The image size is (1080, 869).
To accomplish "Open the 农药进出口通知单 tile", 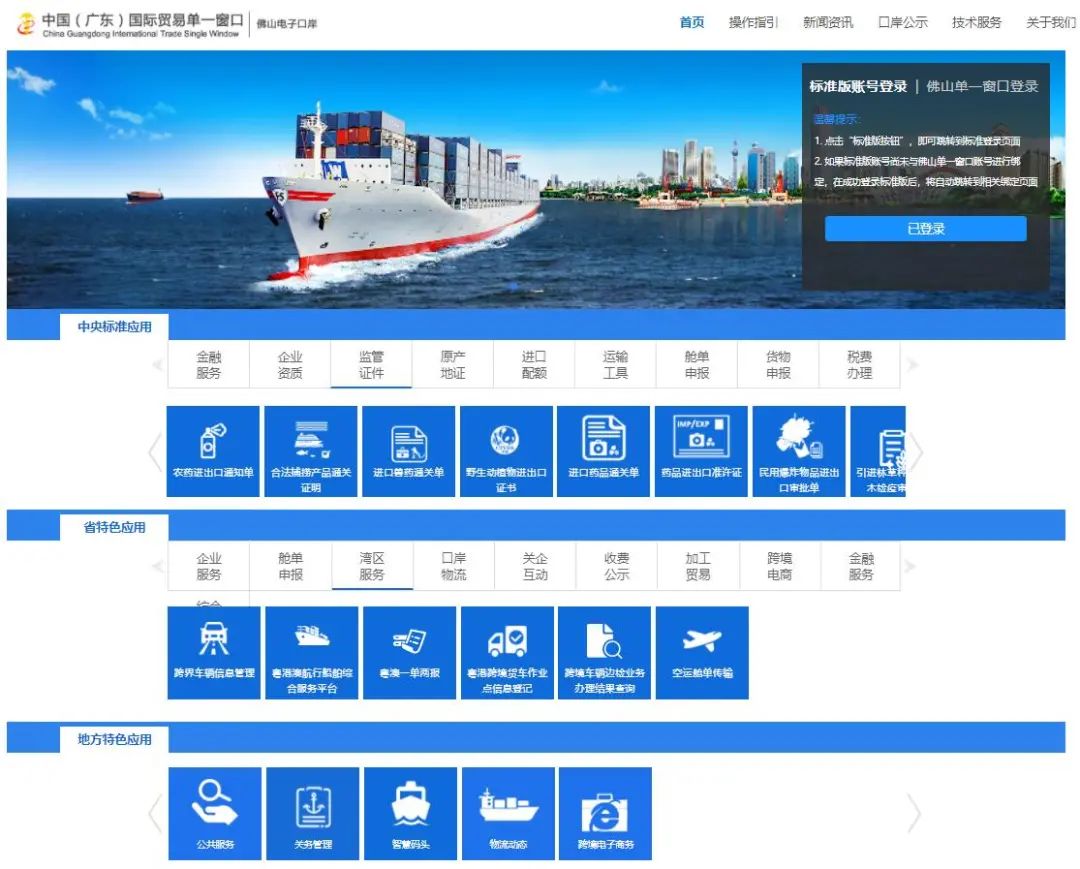I will point(213,451).
